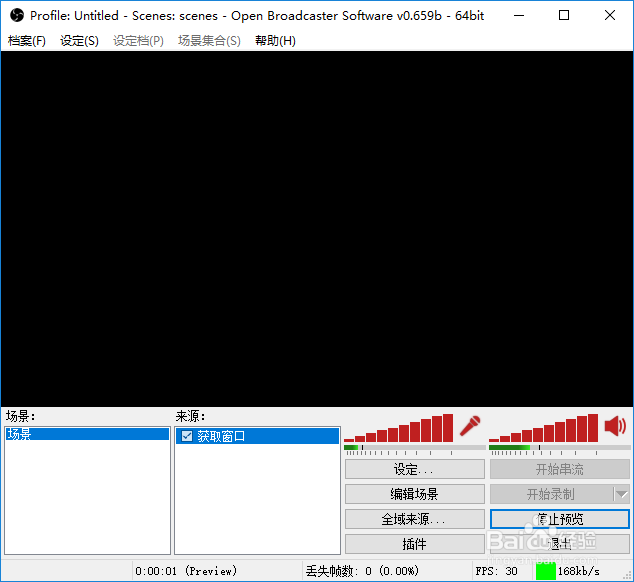The height and width of the screenshot is (582, 634).
Task: Minimize the OBS window
Action: pyautogui.click(x=519, y=15)
